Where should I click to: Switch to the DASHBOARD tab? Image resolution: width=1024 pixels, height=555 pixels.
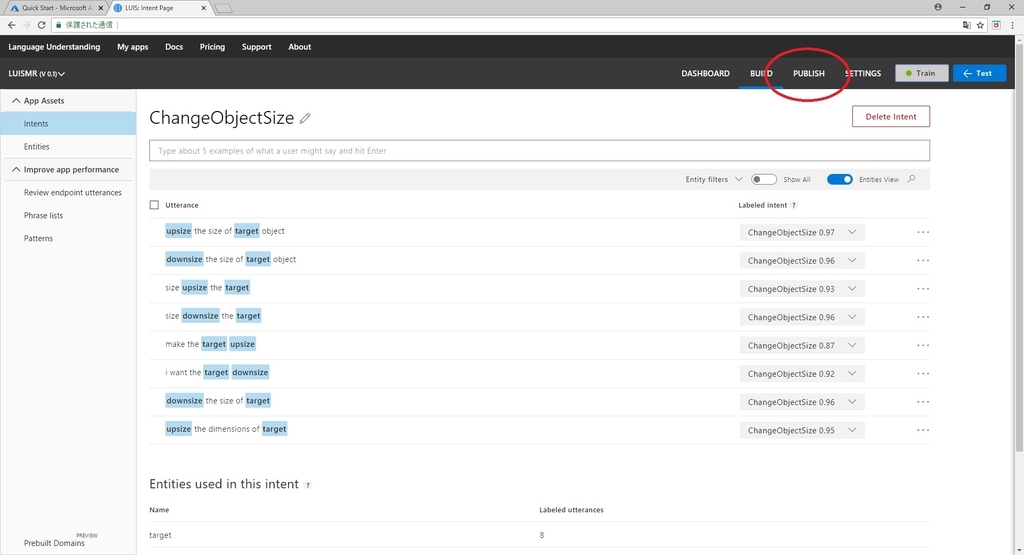point(705,73)
